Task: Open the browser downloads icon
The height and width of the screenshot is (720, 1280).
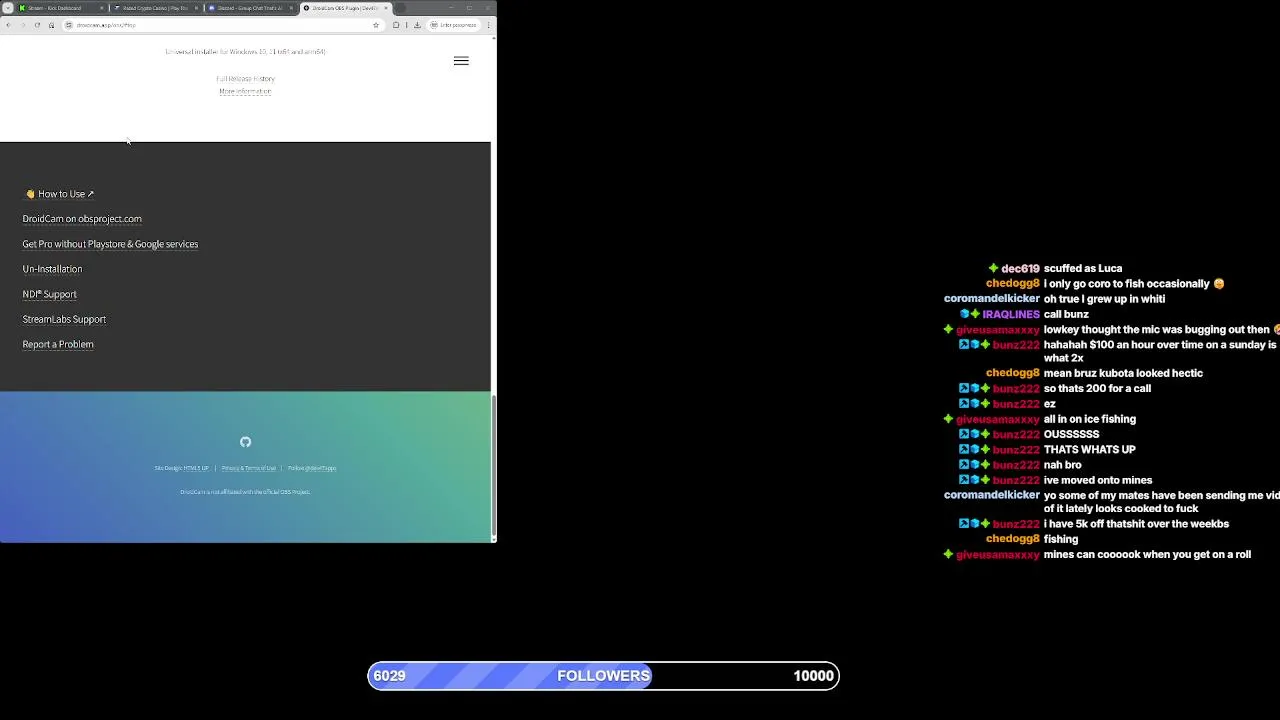Action: click(x=417, y=25)
